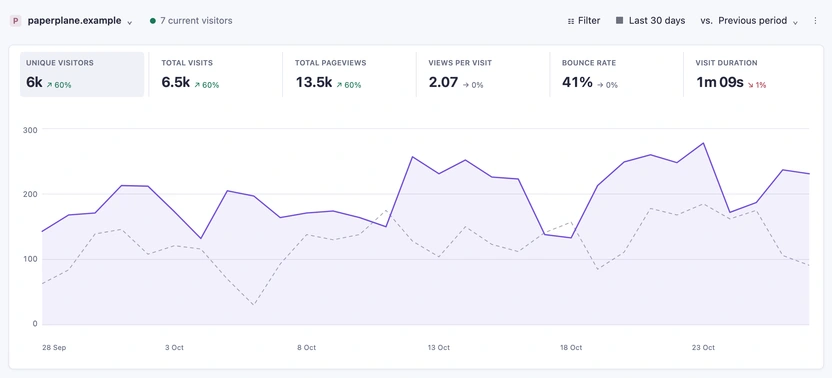
Task: Click the green current visitors indicator dot
Action: tap(153, 21)
